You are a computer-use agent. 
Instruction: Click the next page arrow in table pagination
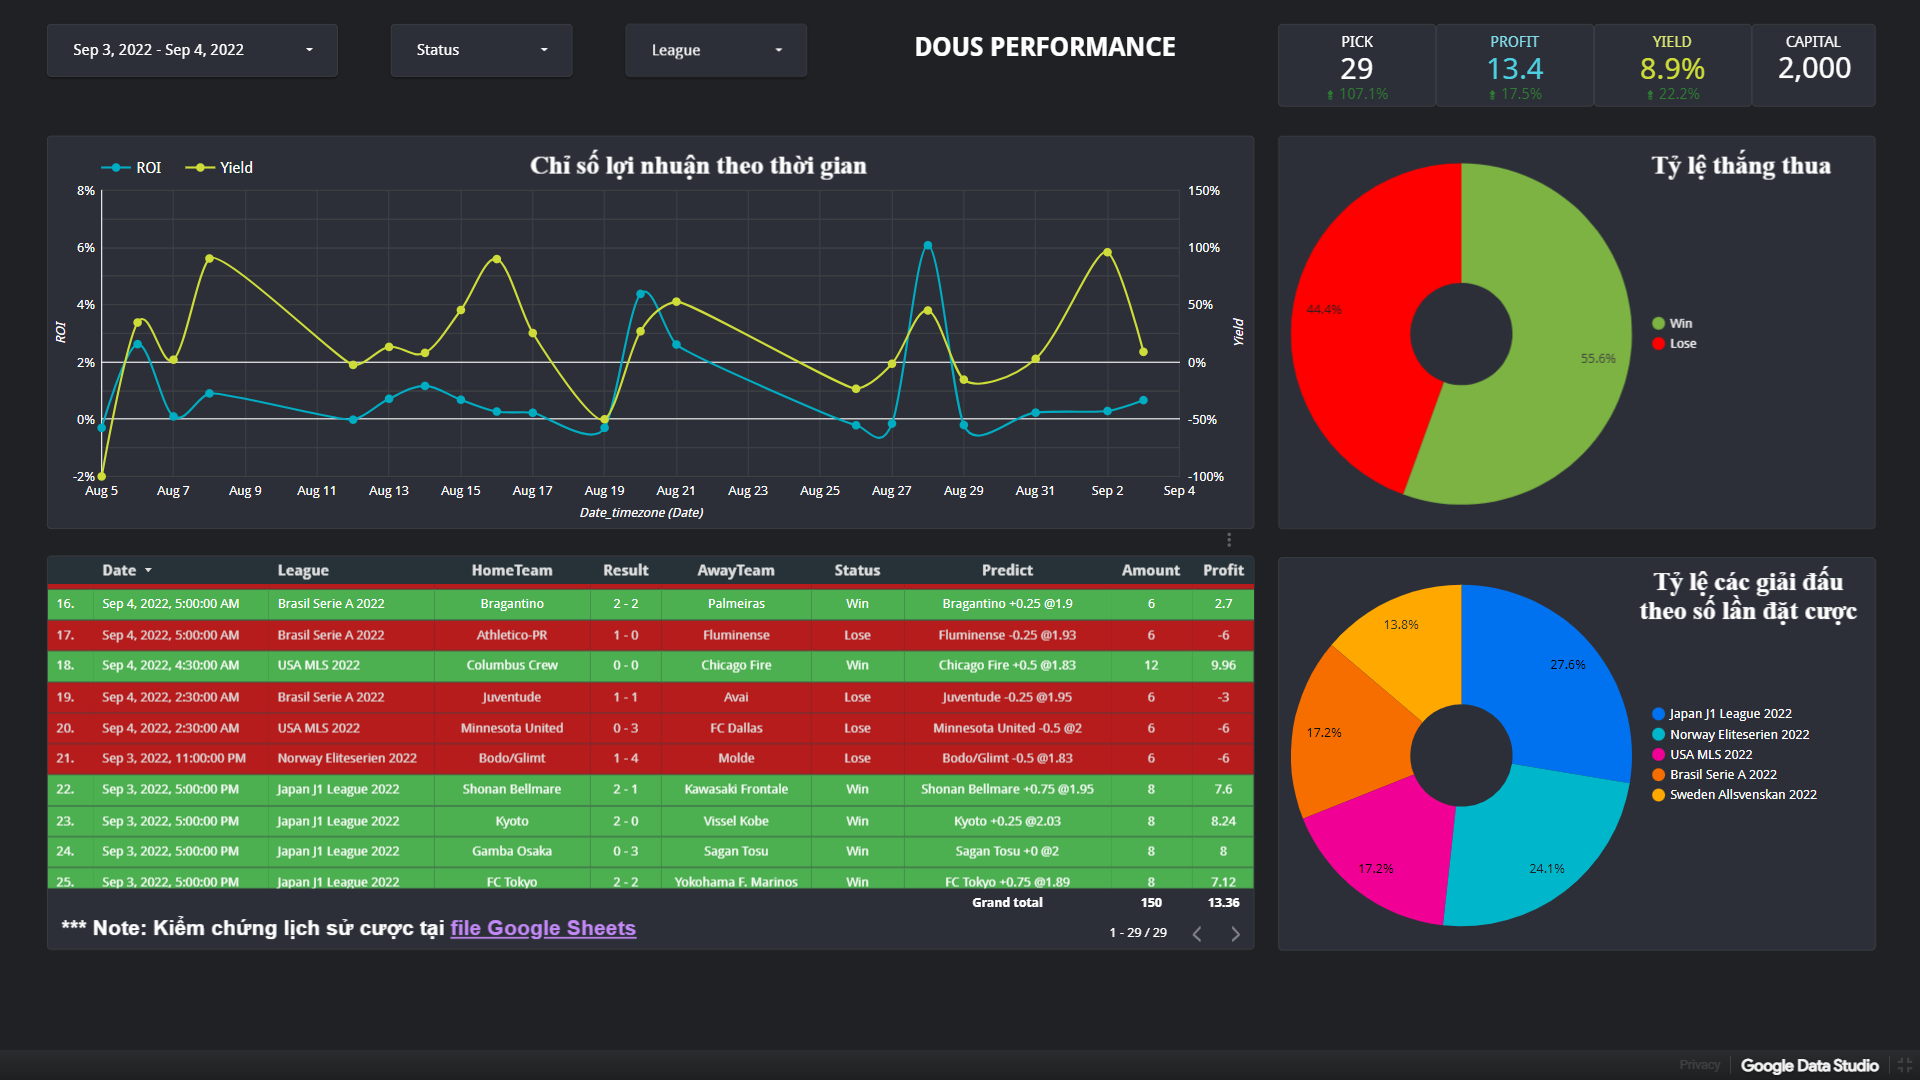point(1235,934)
